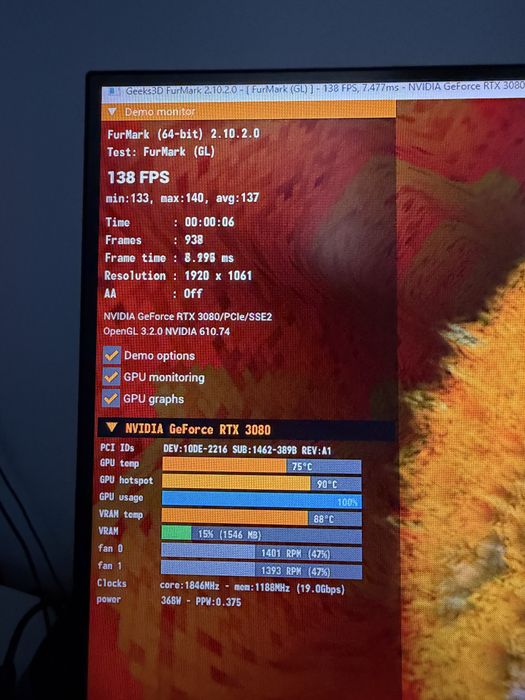Click the Demo monitor header label
Screen dimensions: 525x700
point(160,112)
